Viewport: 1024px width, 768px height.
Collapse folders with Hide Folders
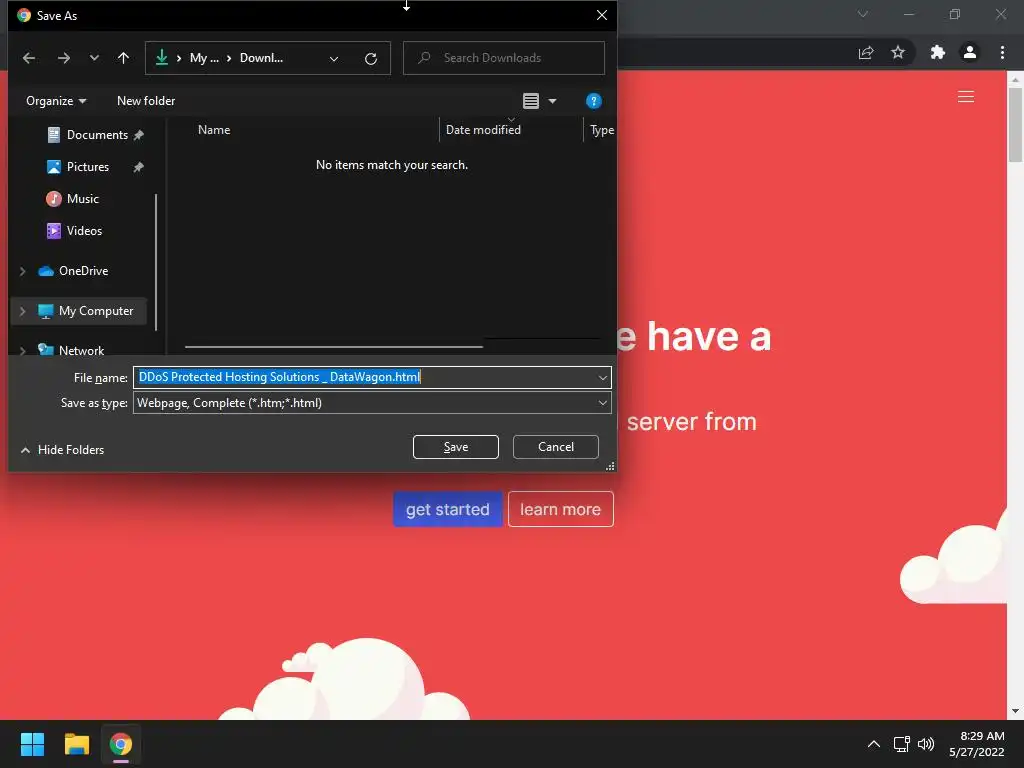[x=62, y=450]
